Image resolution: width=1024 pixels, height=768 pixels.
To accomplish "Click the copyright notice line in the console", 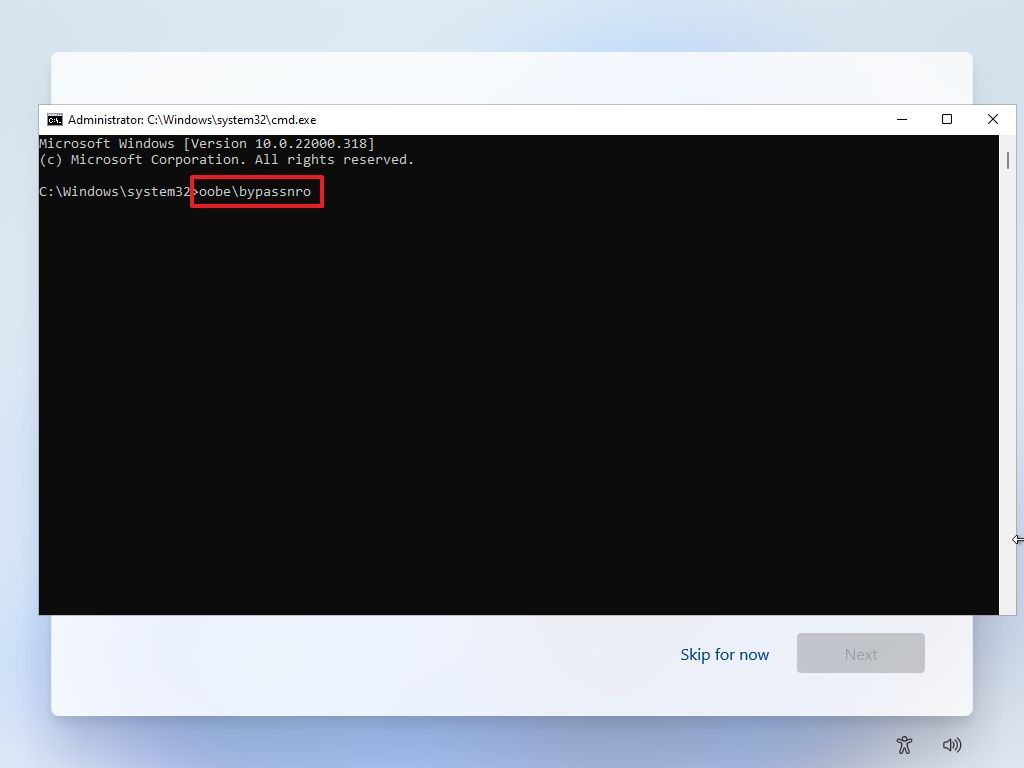I will pos(226,159).
